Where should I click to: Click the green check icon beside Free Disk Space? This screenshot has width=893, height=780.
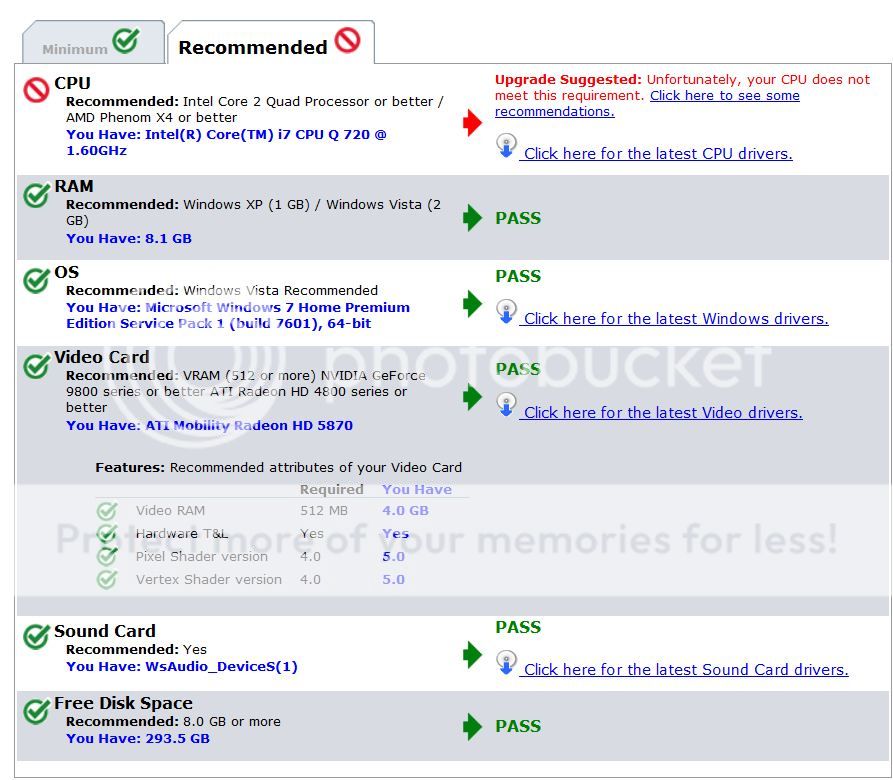pyautogui.click(x=36, y=711)
